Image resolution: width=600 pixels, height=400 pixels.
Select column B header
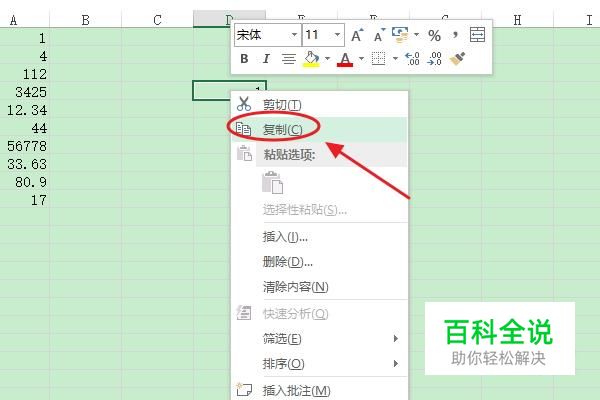85,20
